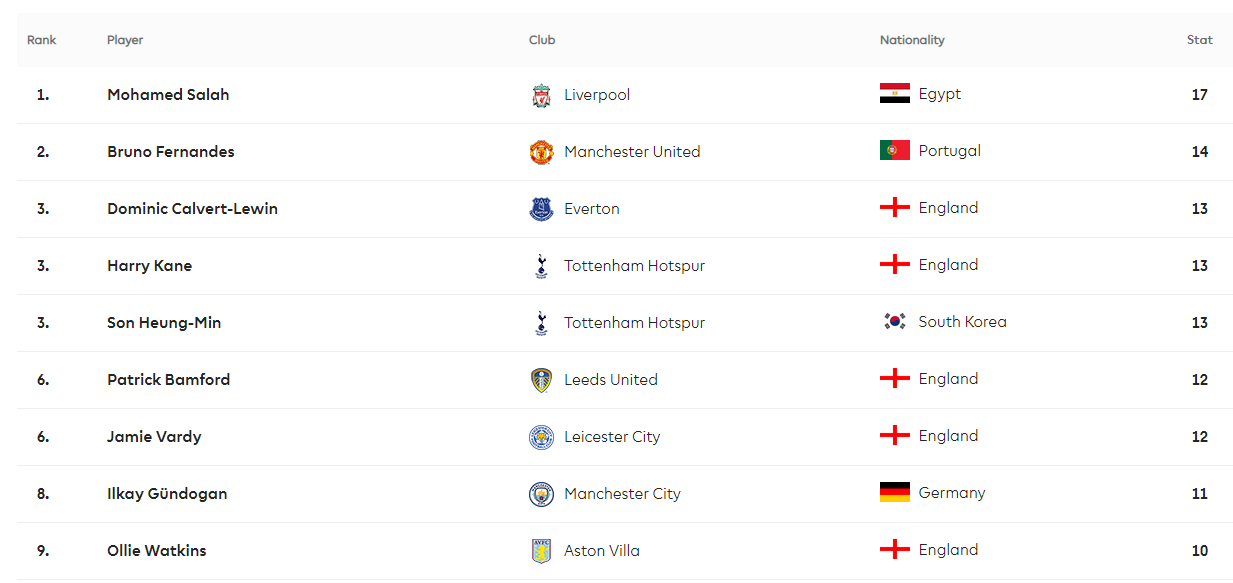Click the Everton club crest icon

pos(541,209)
